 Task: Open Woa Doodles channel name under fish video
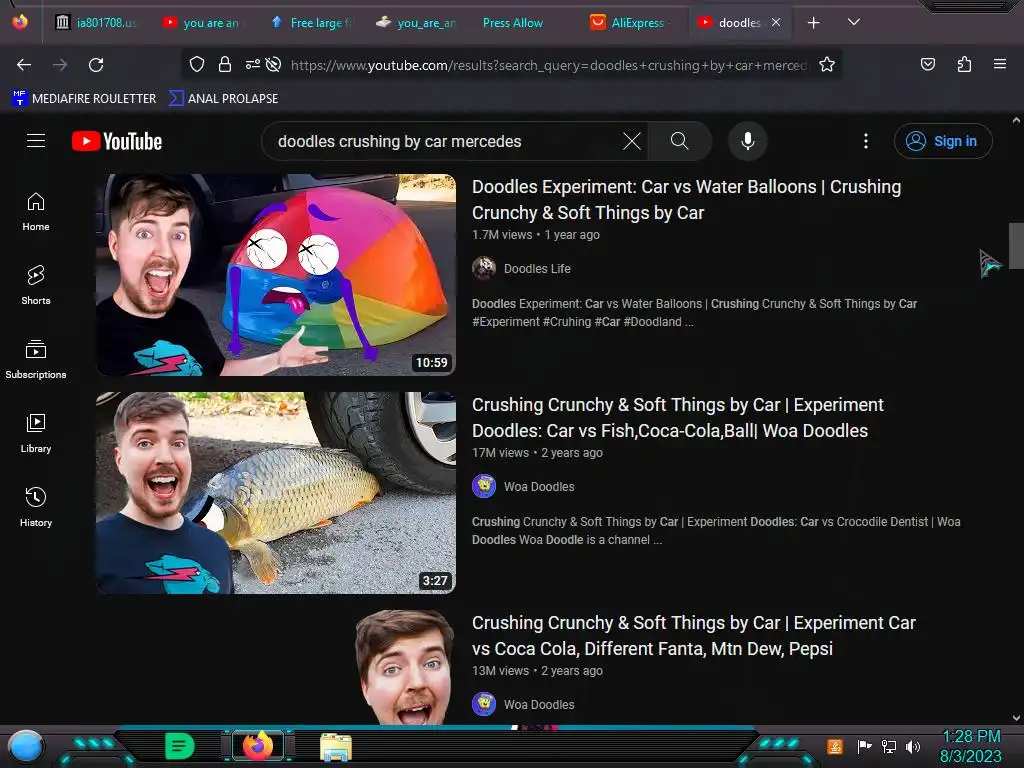pos(539,487)
